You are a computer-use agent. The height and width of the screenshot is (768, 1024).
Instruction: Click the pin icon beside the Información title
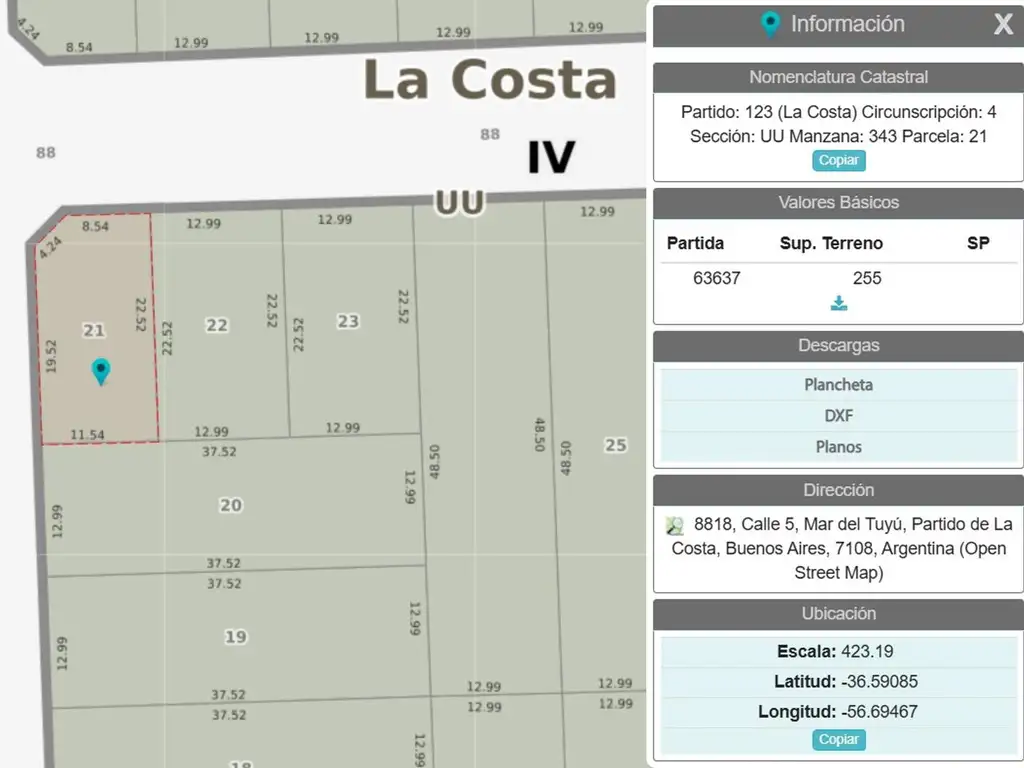point(770,25)
